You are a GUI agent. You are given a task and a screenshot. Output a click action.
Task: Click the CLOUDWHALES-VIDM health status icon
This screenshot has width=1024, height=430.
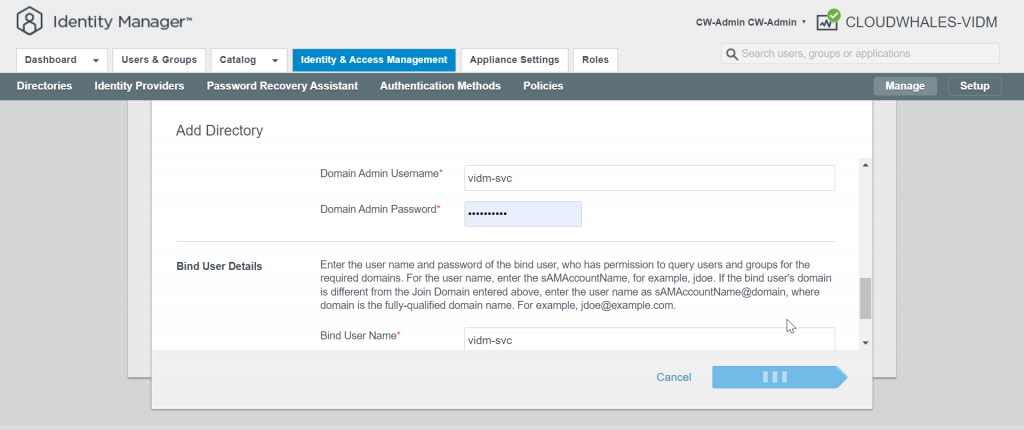click(x=827, y=21)
